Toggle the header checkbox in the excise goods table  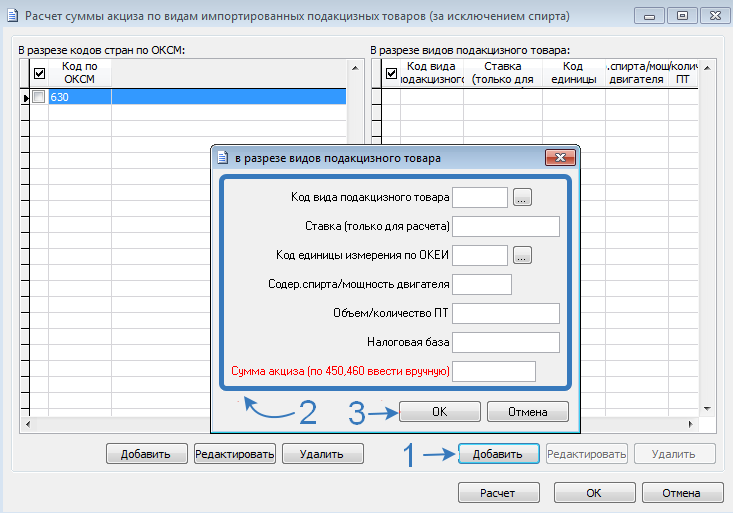coord(391,73)
